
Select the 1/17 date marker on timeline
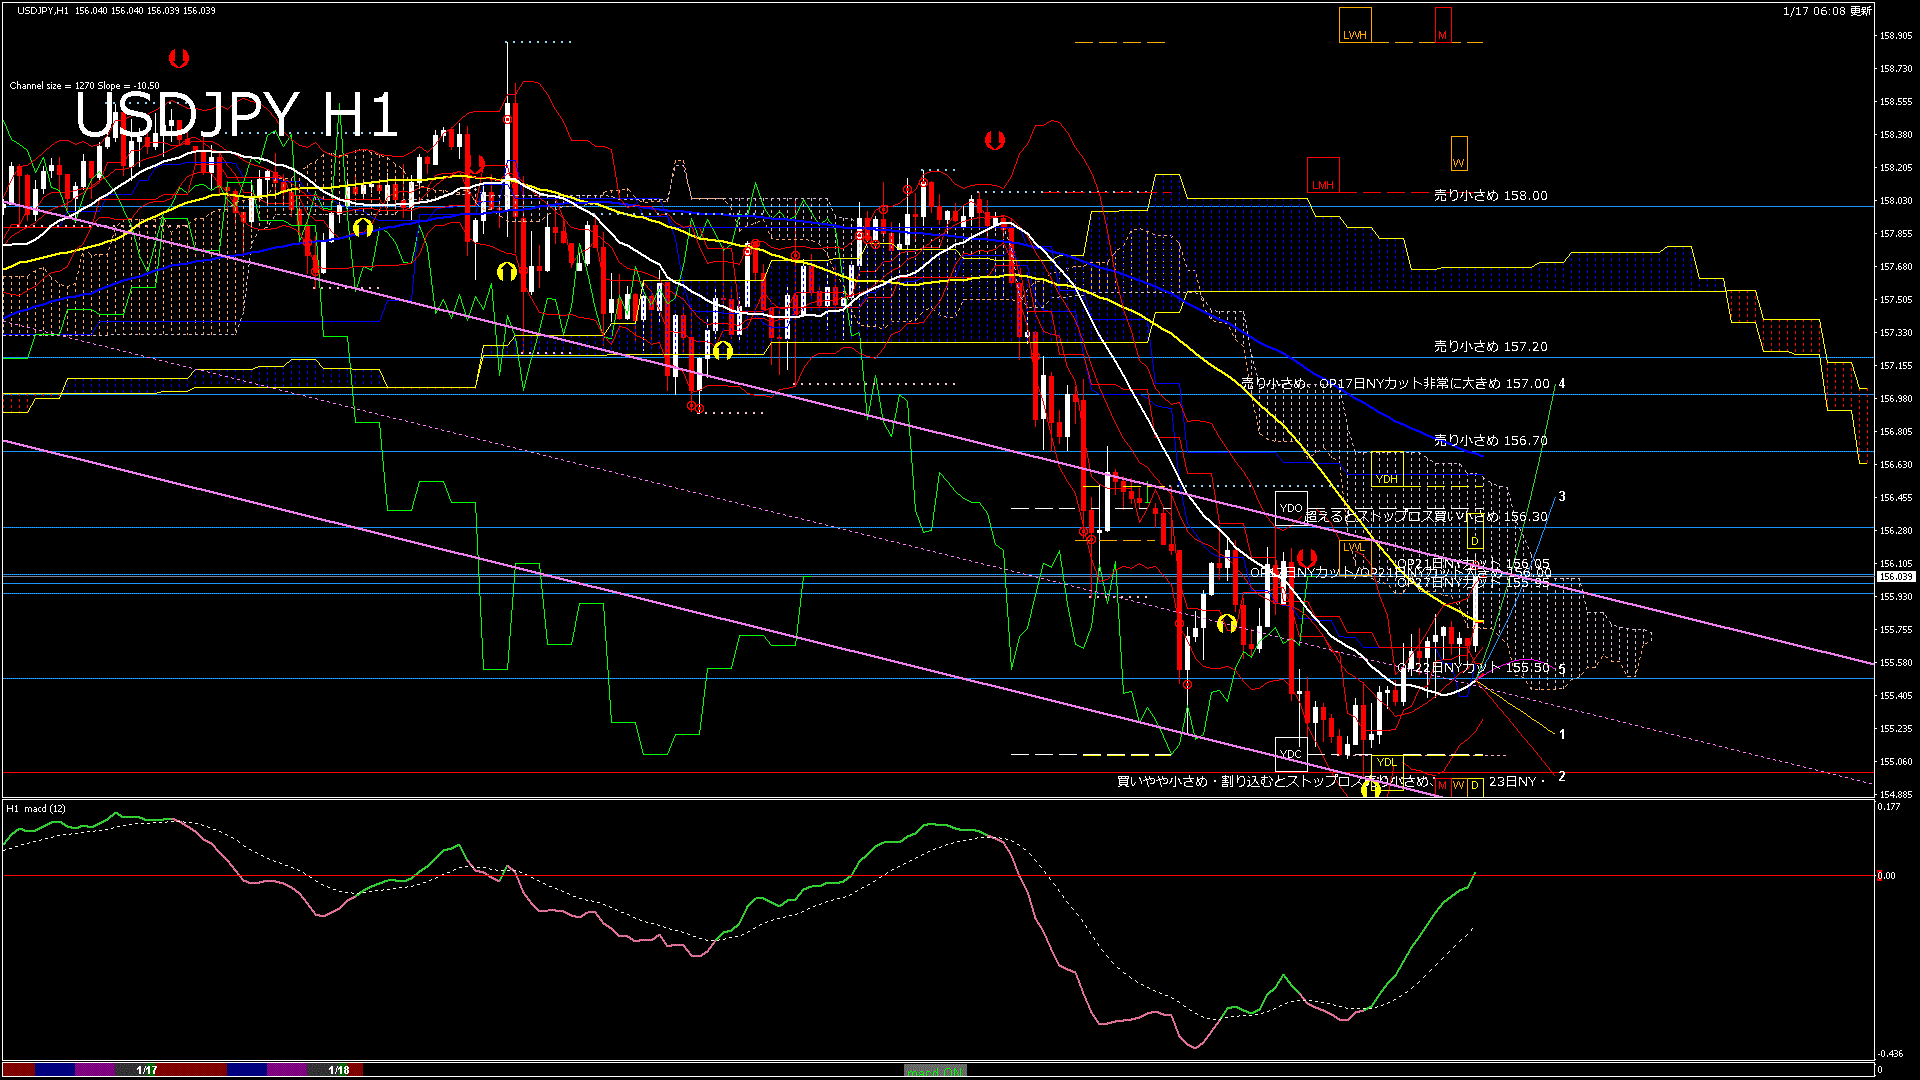click(147, 1070)
